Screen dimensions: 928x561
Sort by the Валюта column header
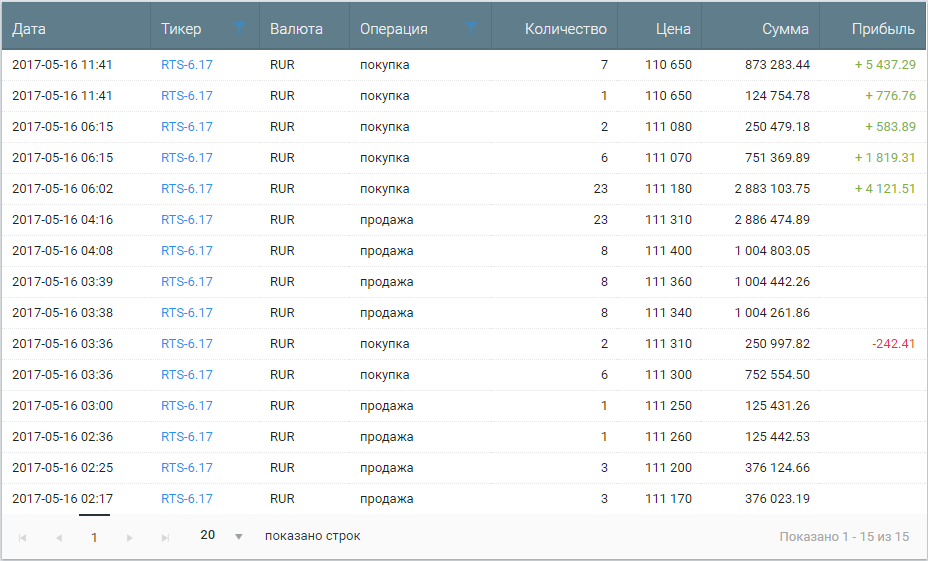(x=296, y=28)
